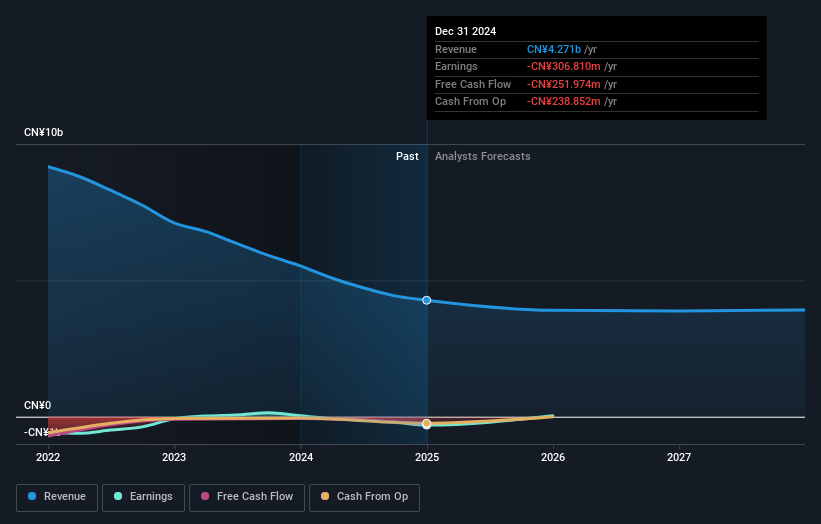Click the Dec 31 2024 tooltip heading
The width and height of the screenshot is (821, 524).
[465, 31]
